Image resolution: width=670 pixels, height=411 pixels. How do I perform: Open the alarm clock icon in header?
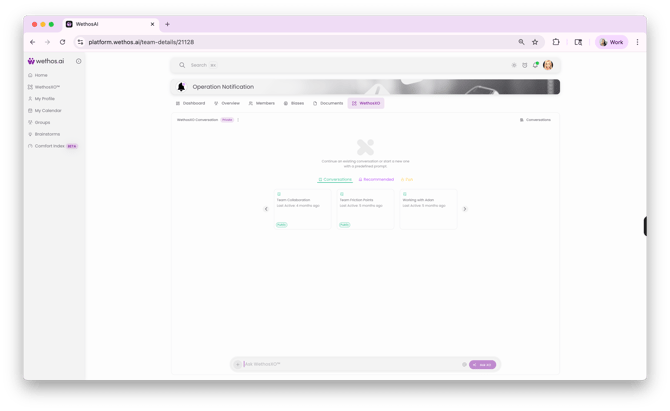tap(525, 65)
